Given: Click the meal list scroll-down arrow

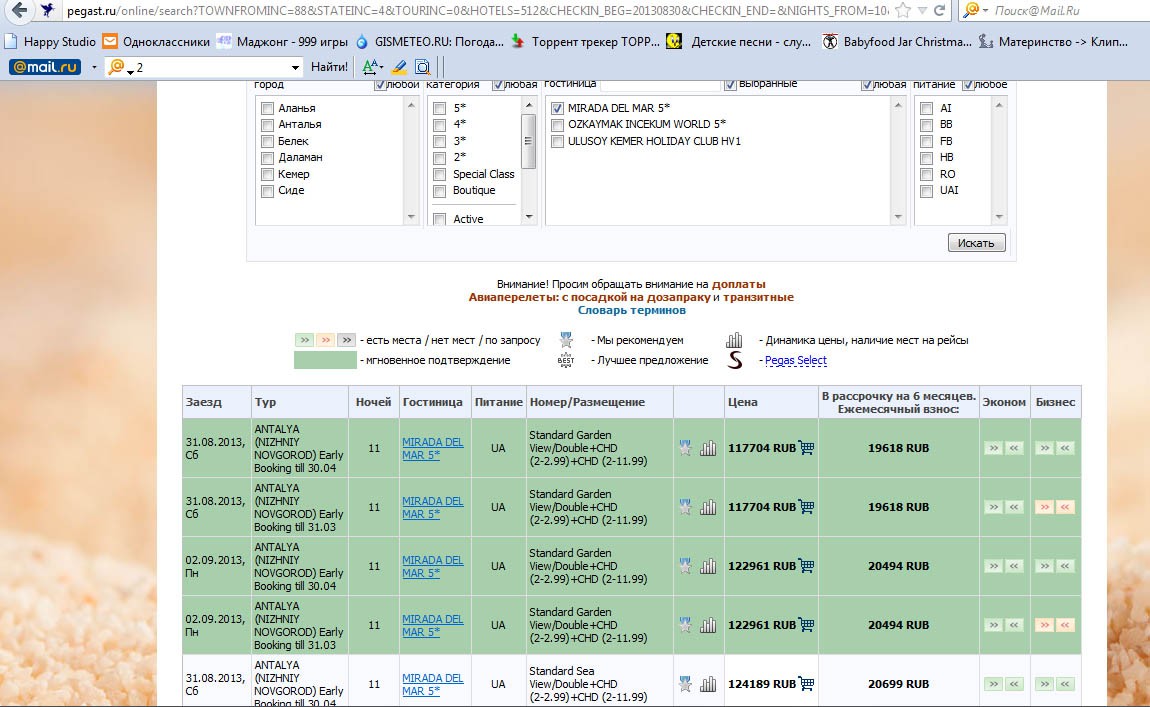Looking at the screenshot, I should click(999, 217).
